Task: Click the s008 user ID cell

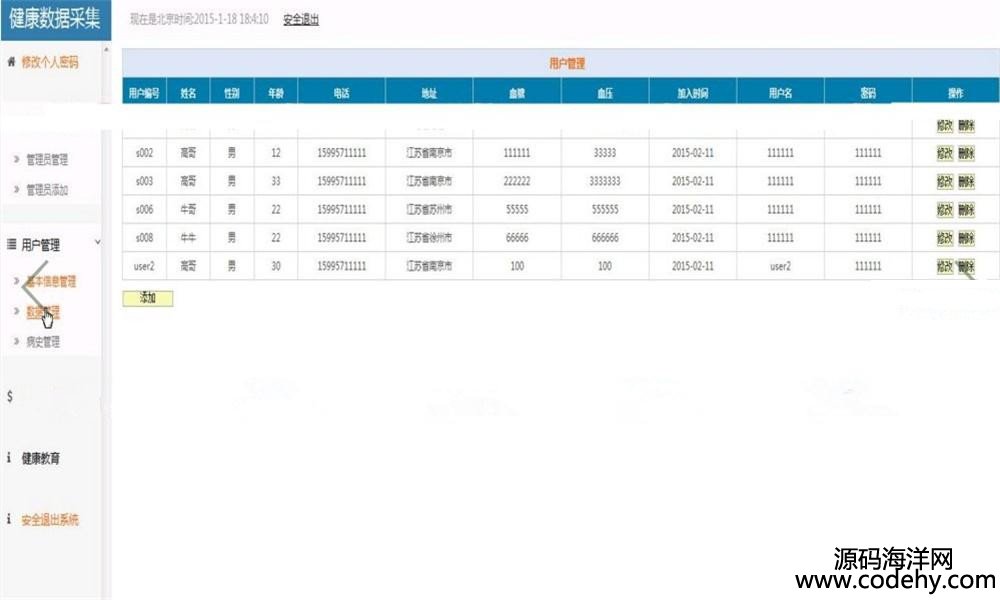Action: click(x=144, y=237)
